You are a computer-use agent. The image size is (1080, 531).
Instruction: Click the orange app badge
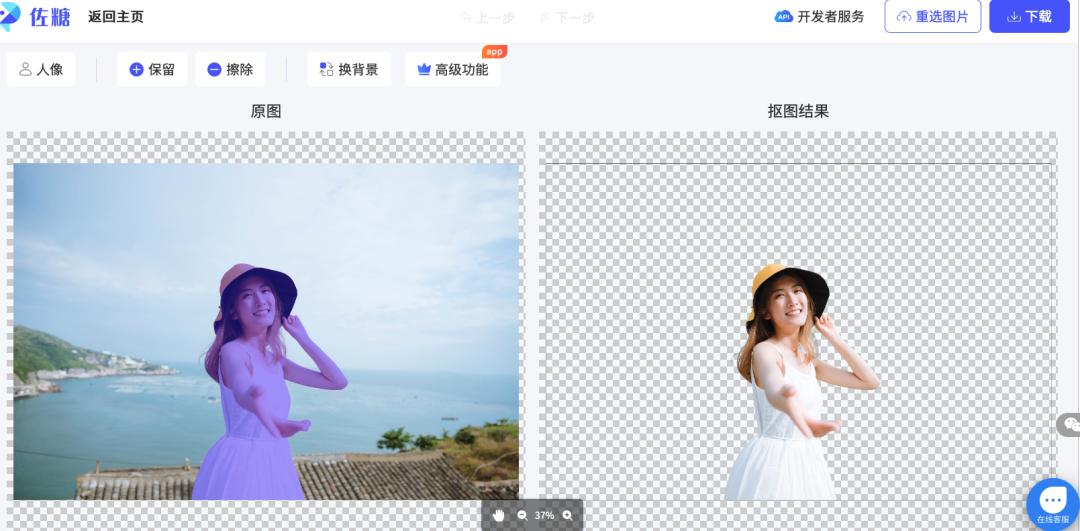[x=494, y=52]
